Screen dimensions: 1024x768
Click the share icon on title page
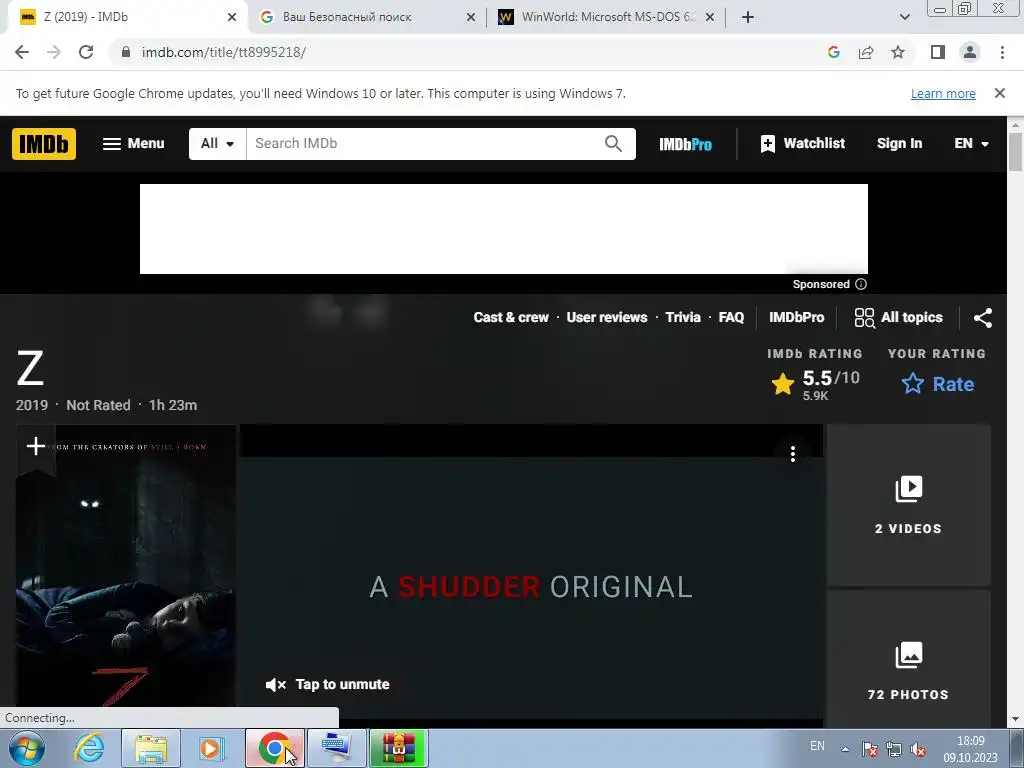click(x=983, y=318)
